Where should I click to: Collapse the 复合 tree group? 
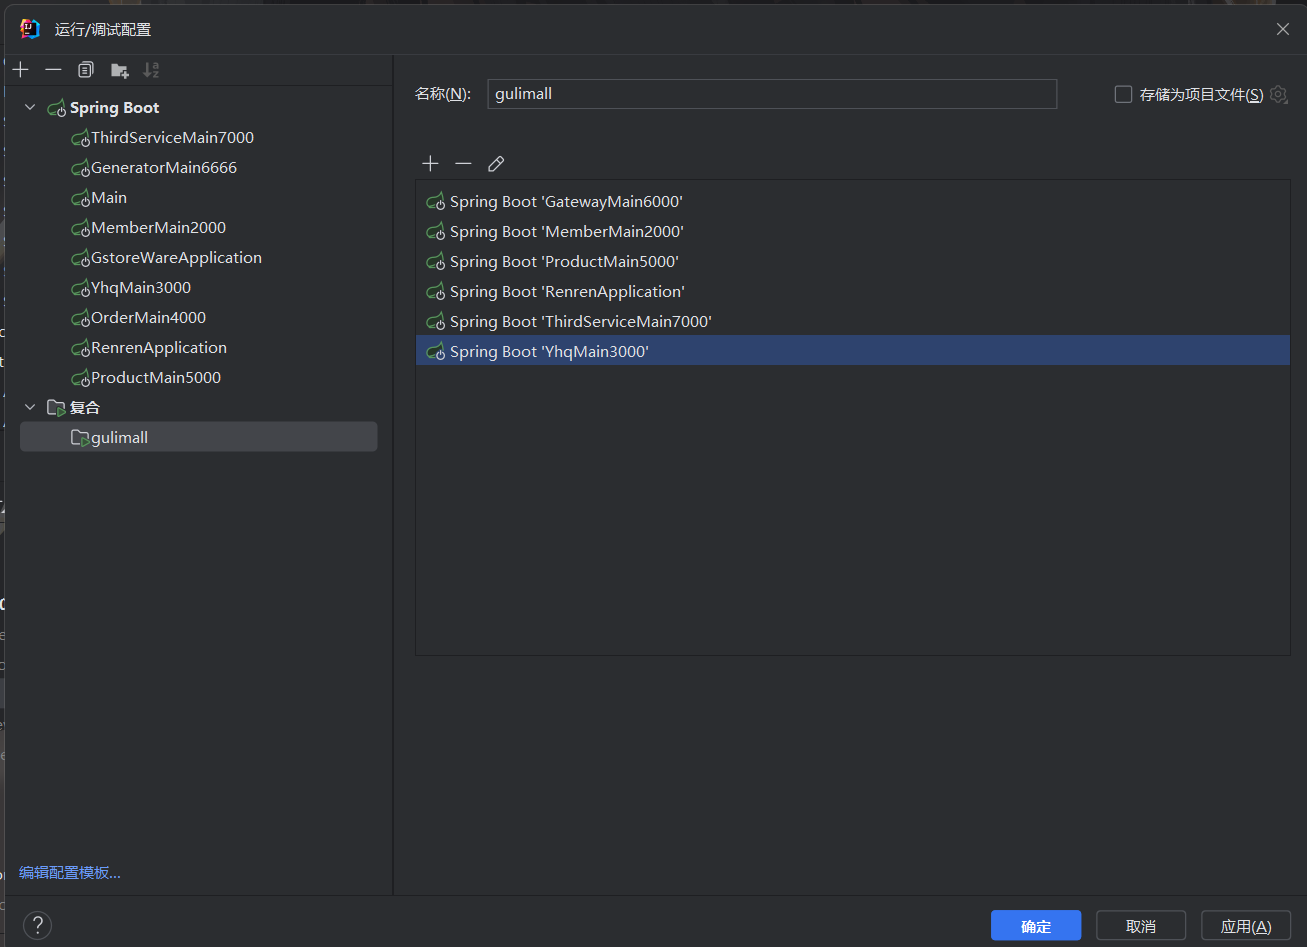(30, 407)
